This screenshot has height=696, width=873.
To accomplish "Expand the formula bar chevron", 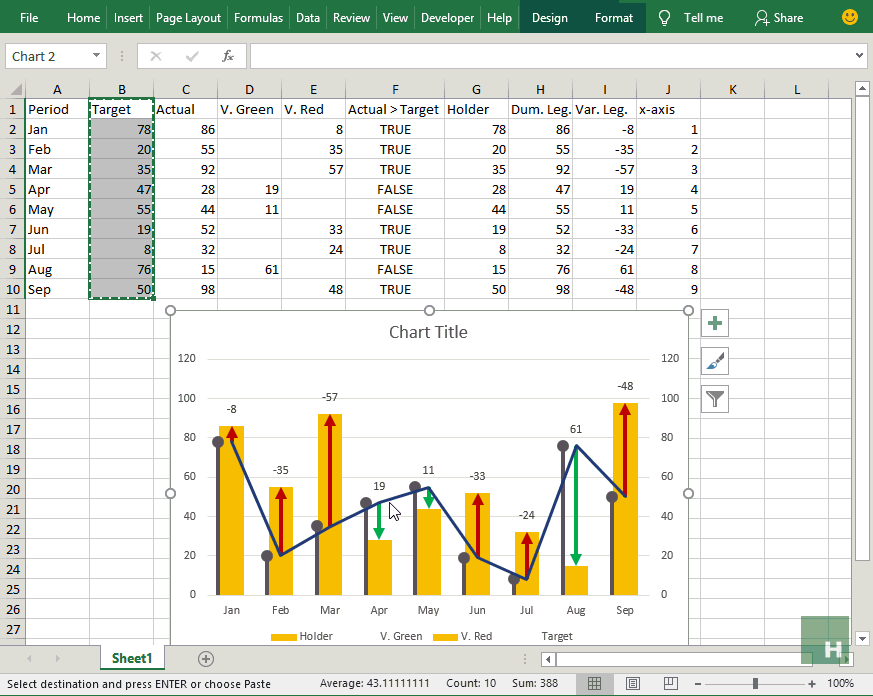I will [860, 56].
